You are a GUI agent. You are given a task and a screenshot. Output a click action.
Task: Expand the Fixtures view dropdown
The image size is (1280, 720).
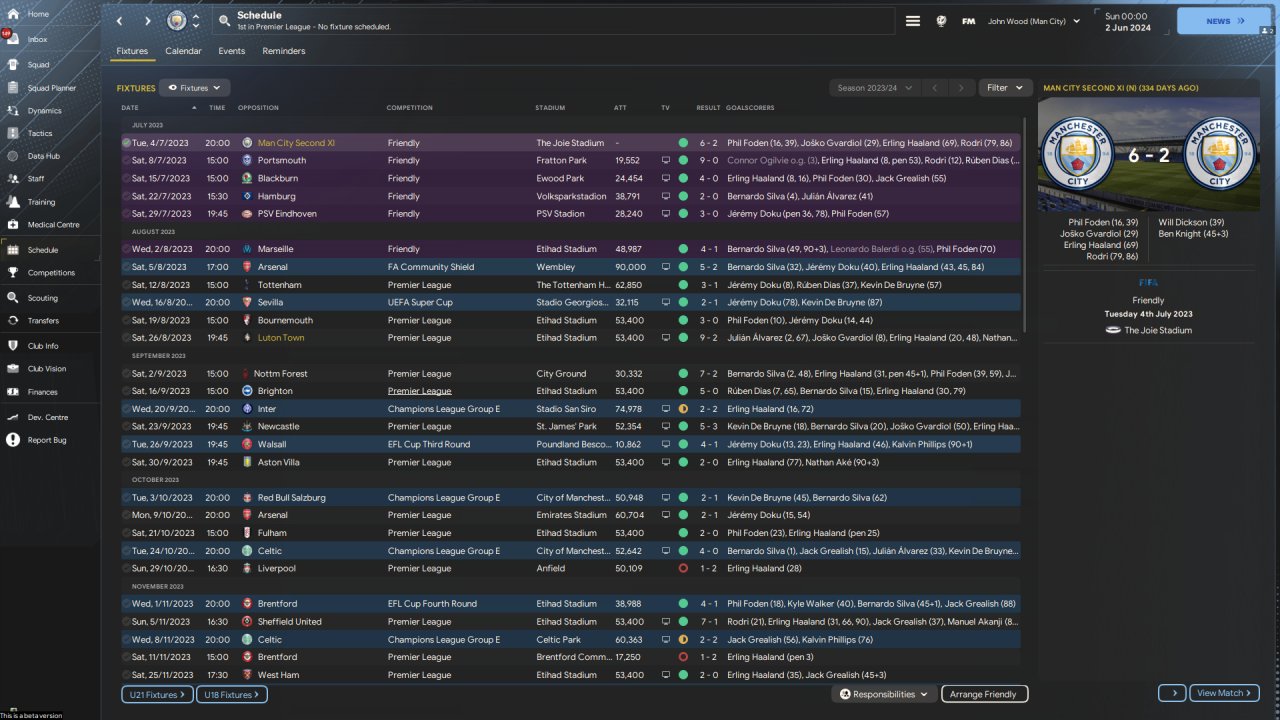tap(195, 88)
